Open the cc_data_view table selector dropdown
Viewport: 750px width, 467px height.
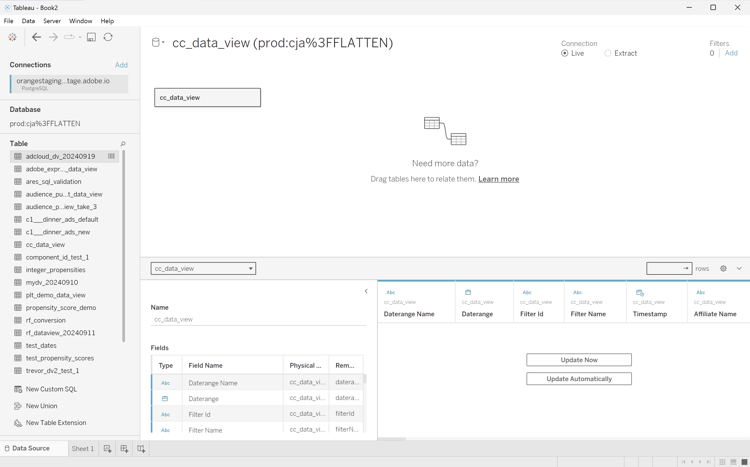pos(203,268)
